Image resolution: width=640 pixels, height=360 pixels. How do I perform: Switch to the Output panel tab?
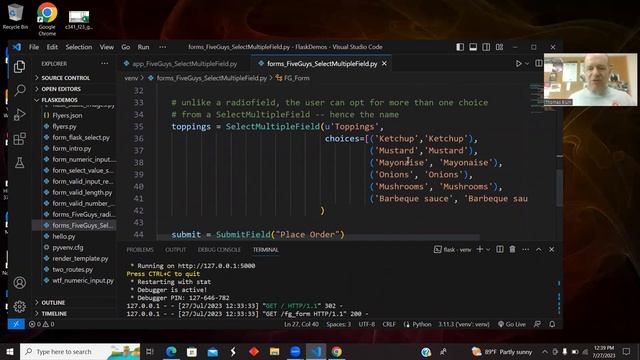click(x=176, y=249)
